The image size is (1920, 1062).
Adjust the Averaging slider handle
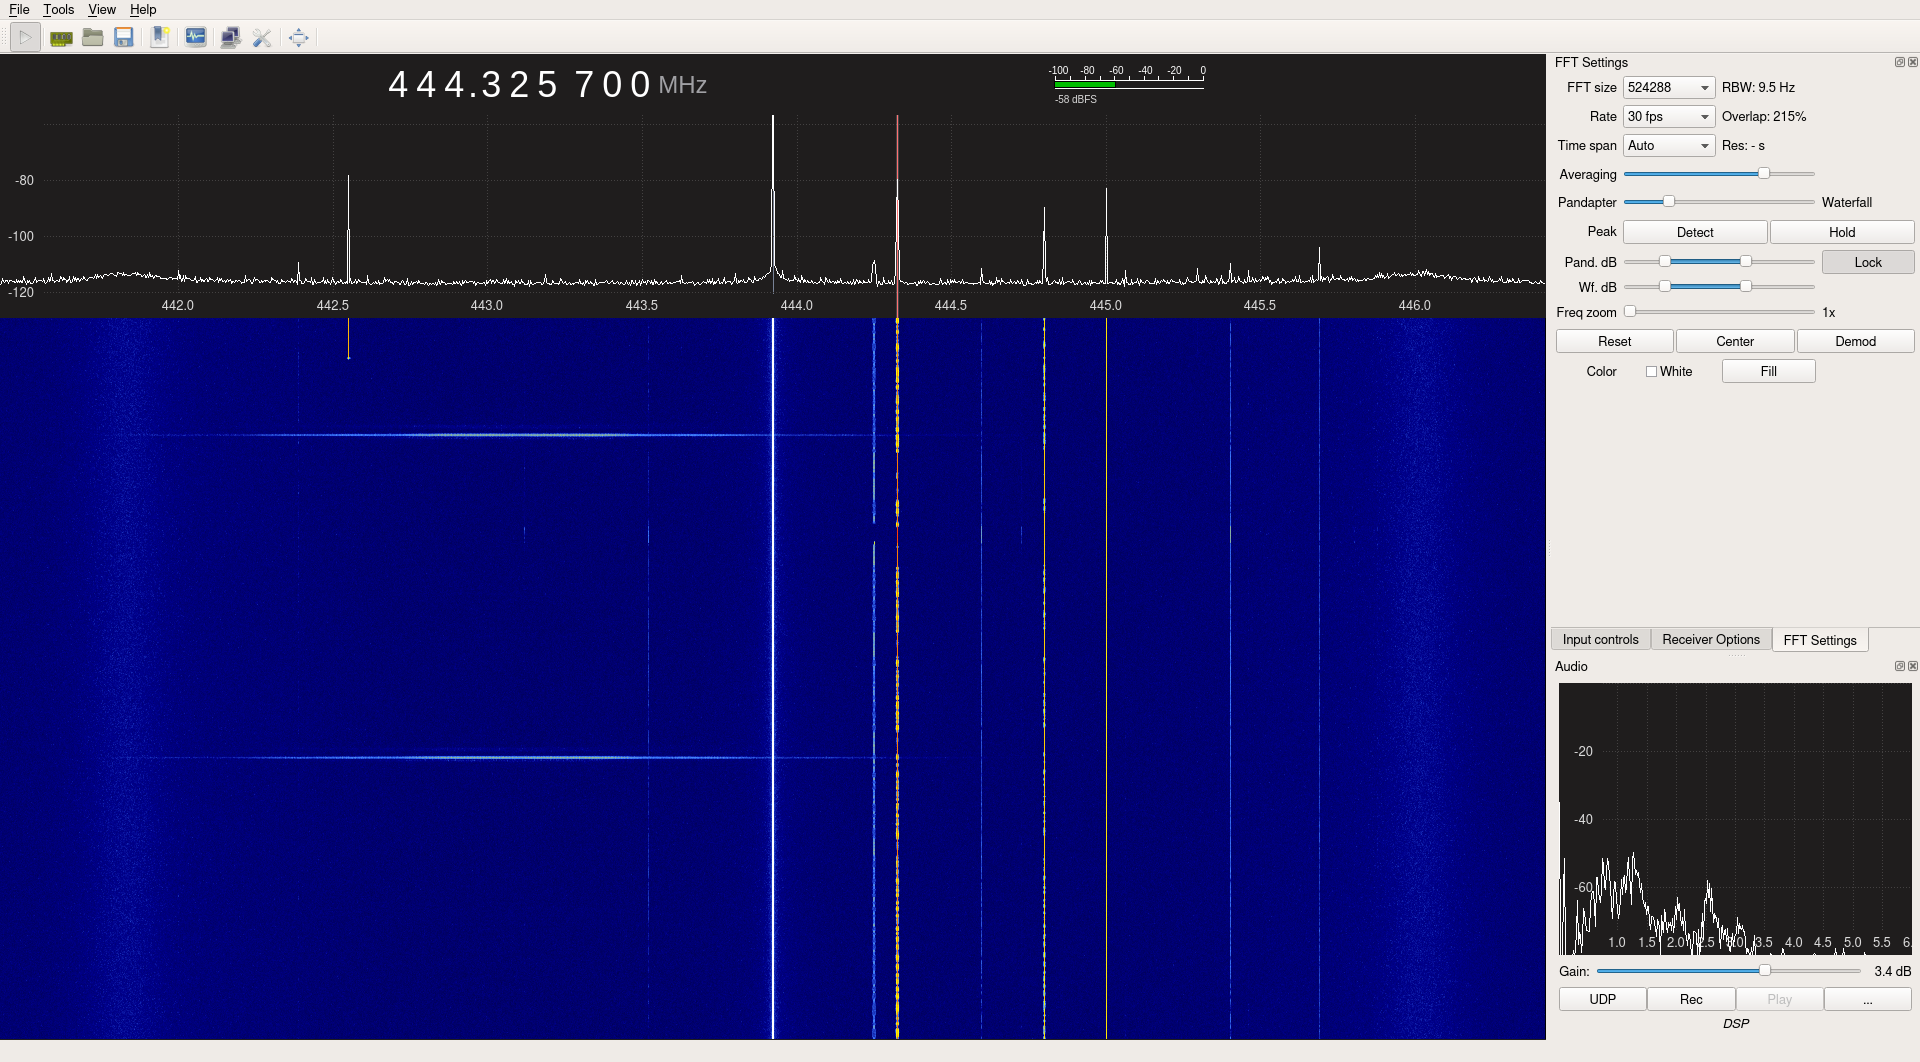tap(1764, 174)
